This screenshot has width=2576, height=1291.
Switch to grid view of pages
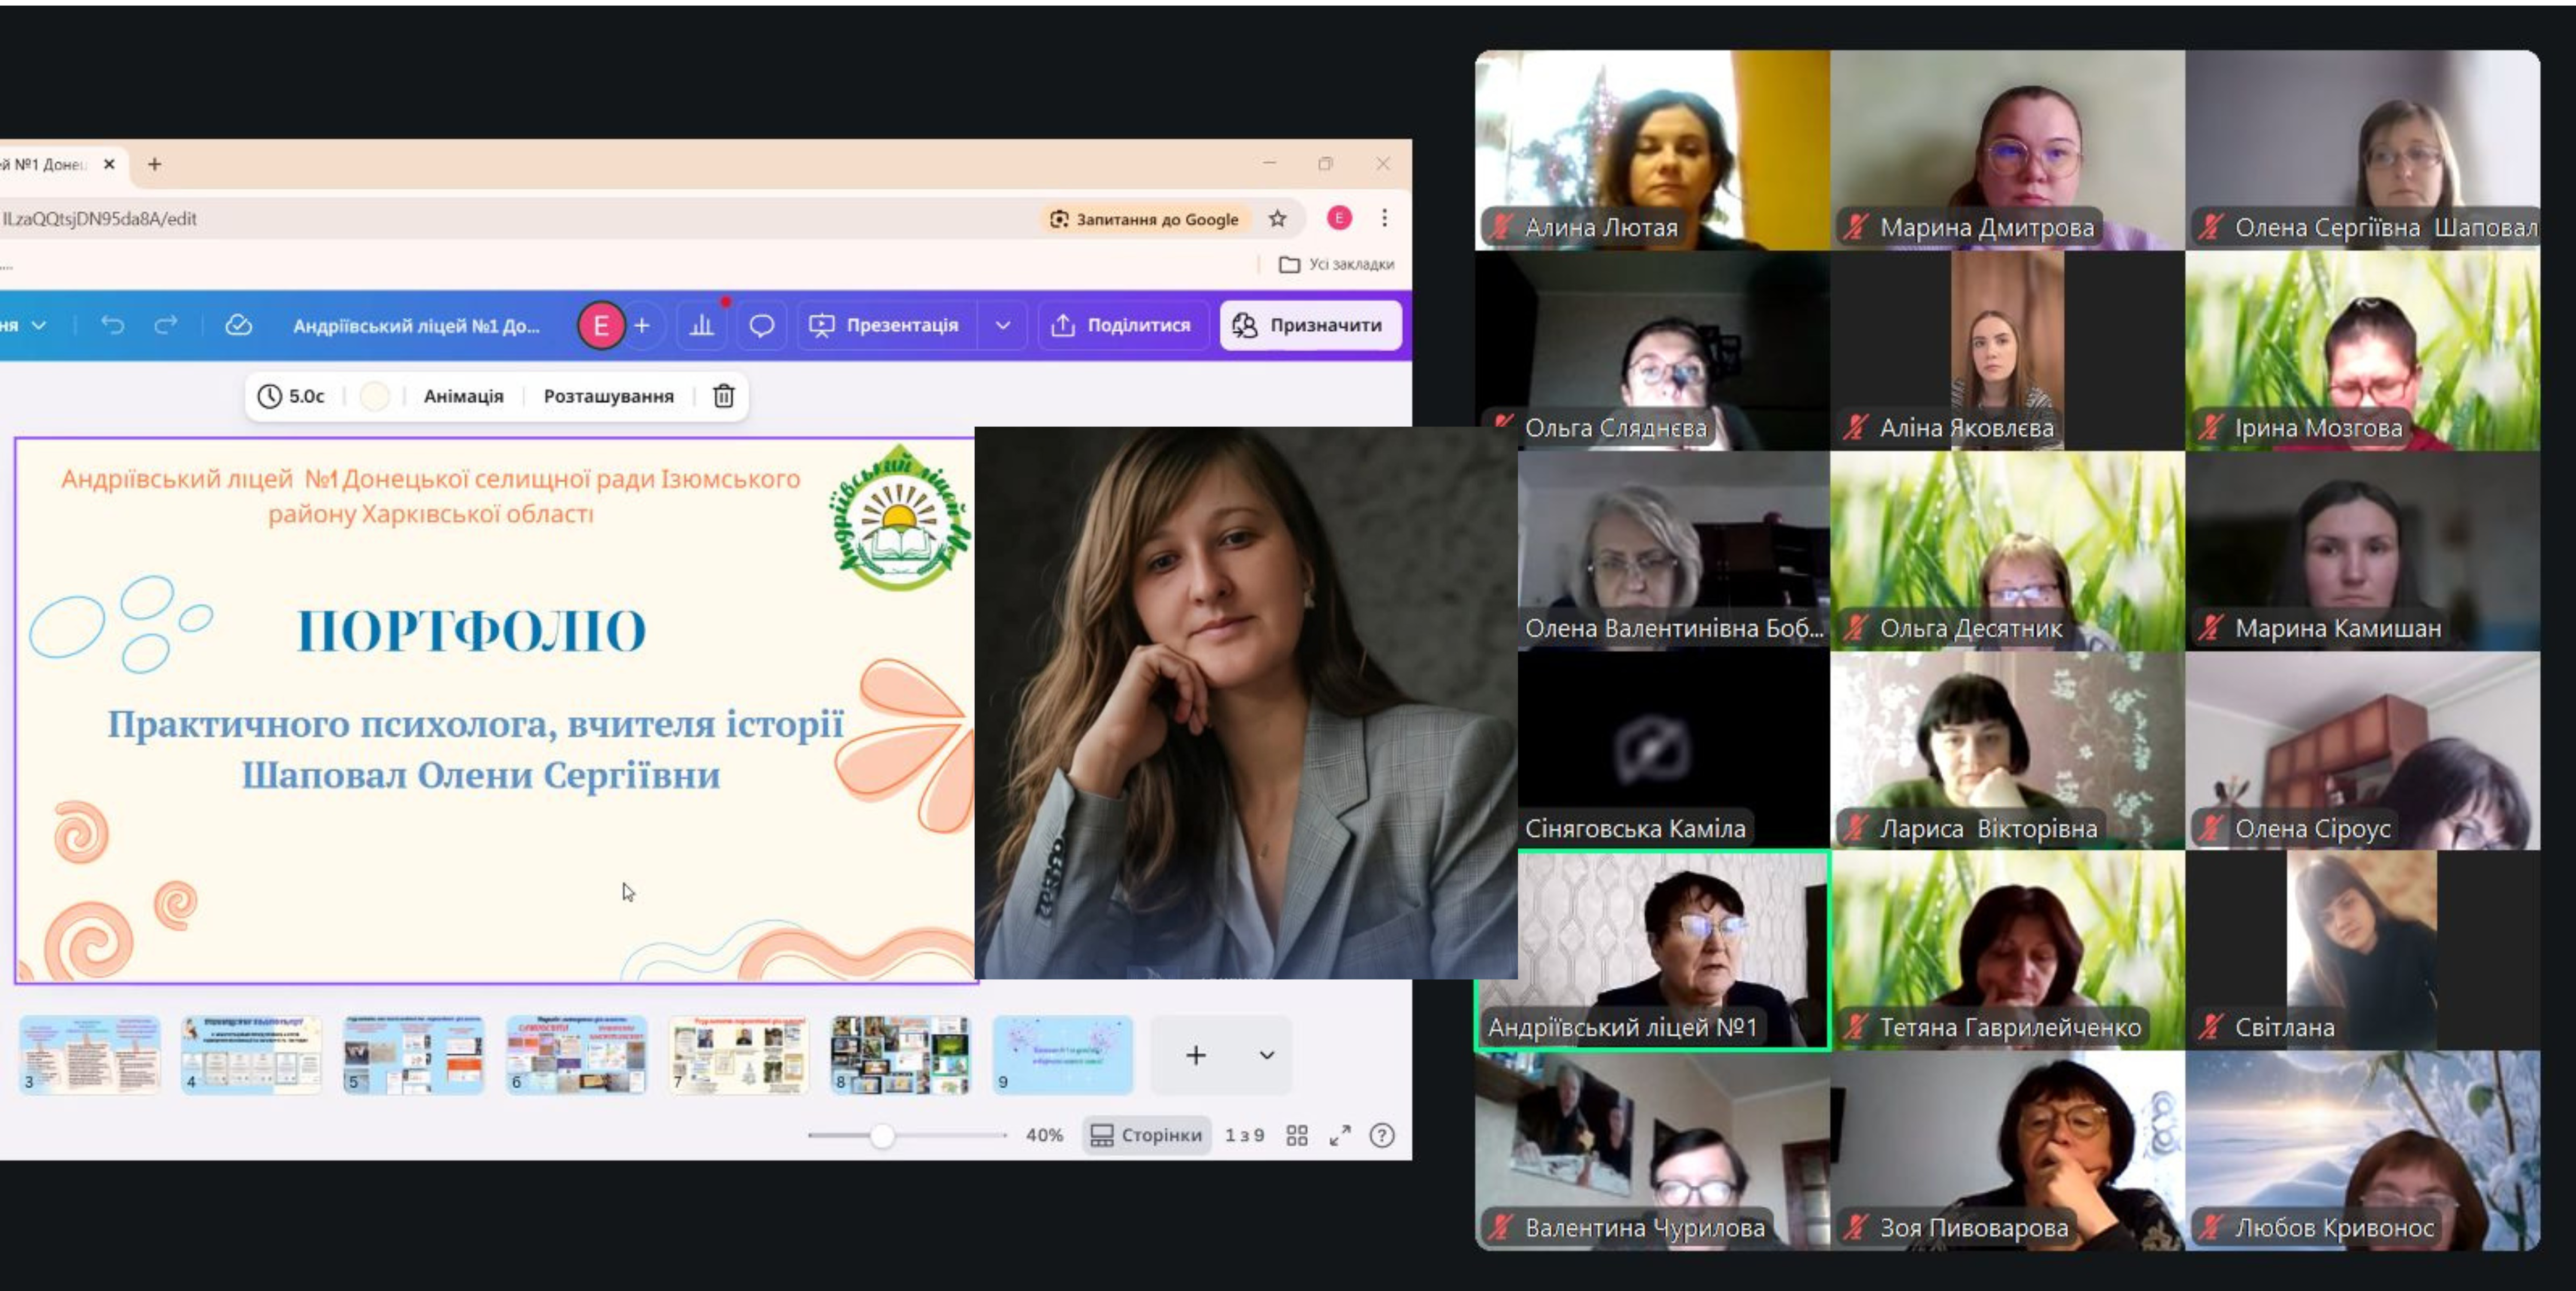1297,1135
